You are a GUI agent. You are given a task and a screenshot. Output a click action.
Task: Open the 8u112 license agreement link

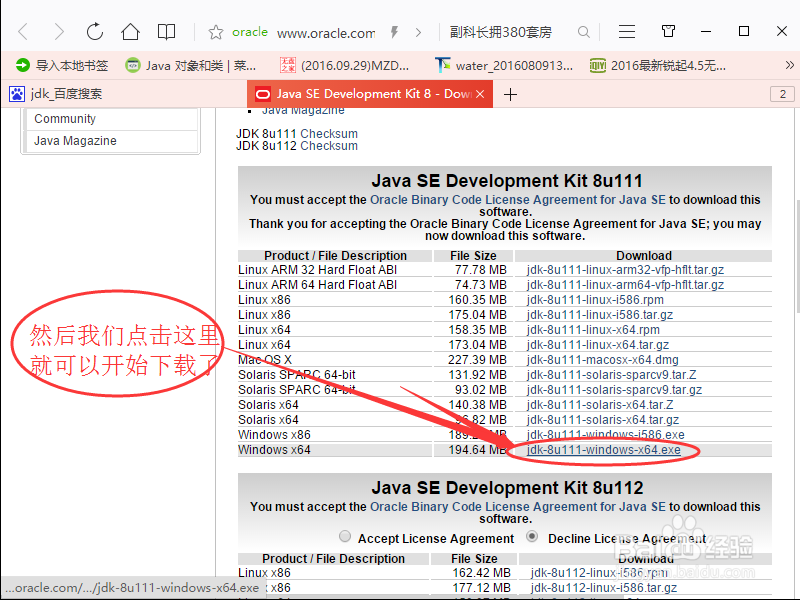click(517, 507)
